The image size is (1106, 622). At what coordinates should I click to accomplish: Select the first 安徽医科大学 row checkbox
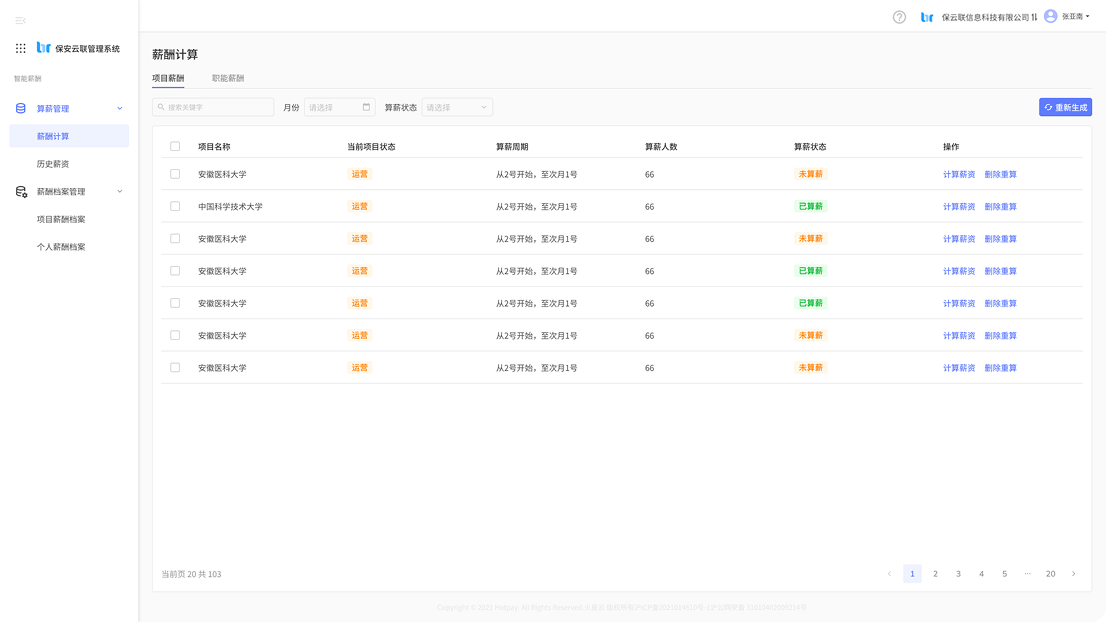pyautogui.click(x=175, y=174)
